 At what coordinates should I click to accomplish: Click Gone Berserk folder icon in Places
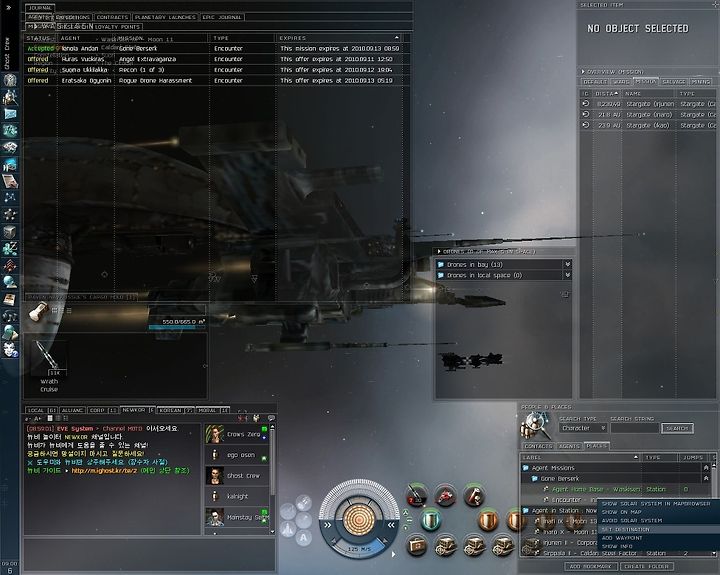pos(534,479)
